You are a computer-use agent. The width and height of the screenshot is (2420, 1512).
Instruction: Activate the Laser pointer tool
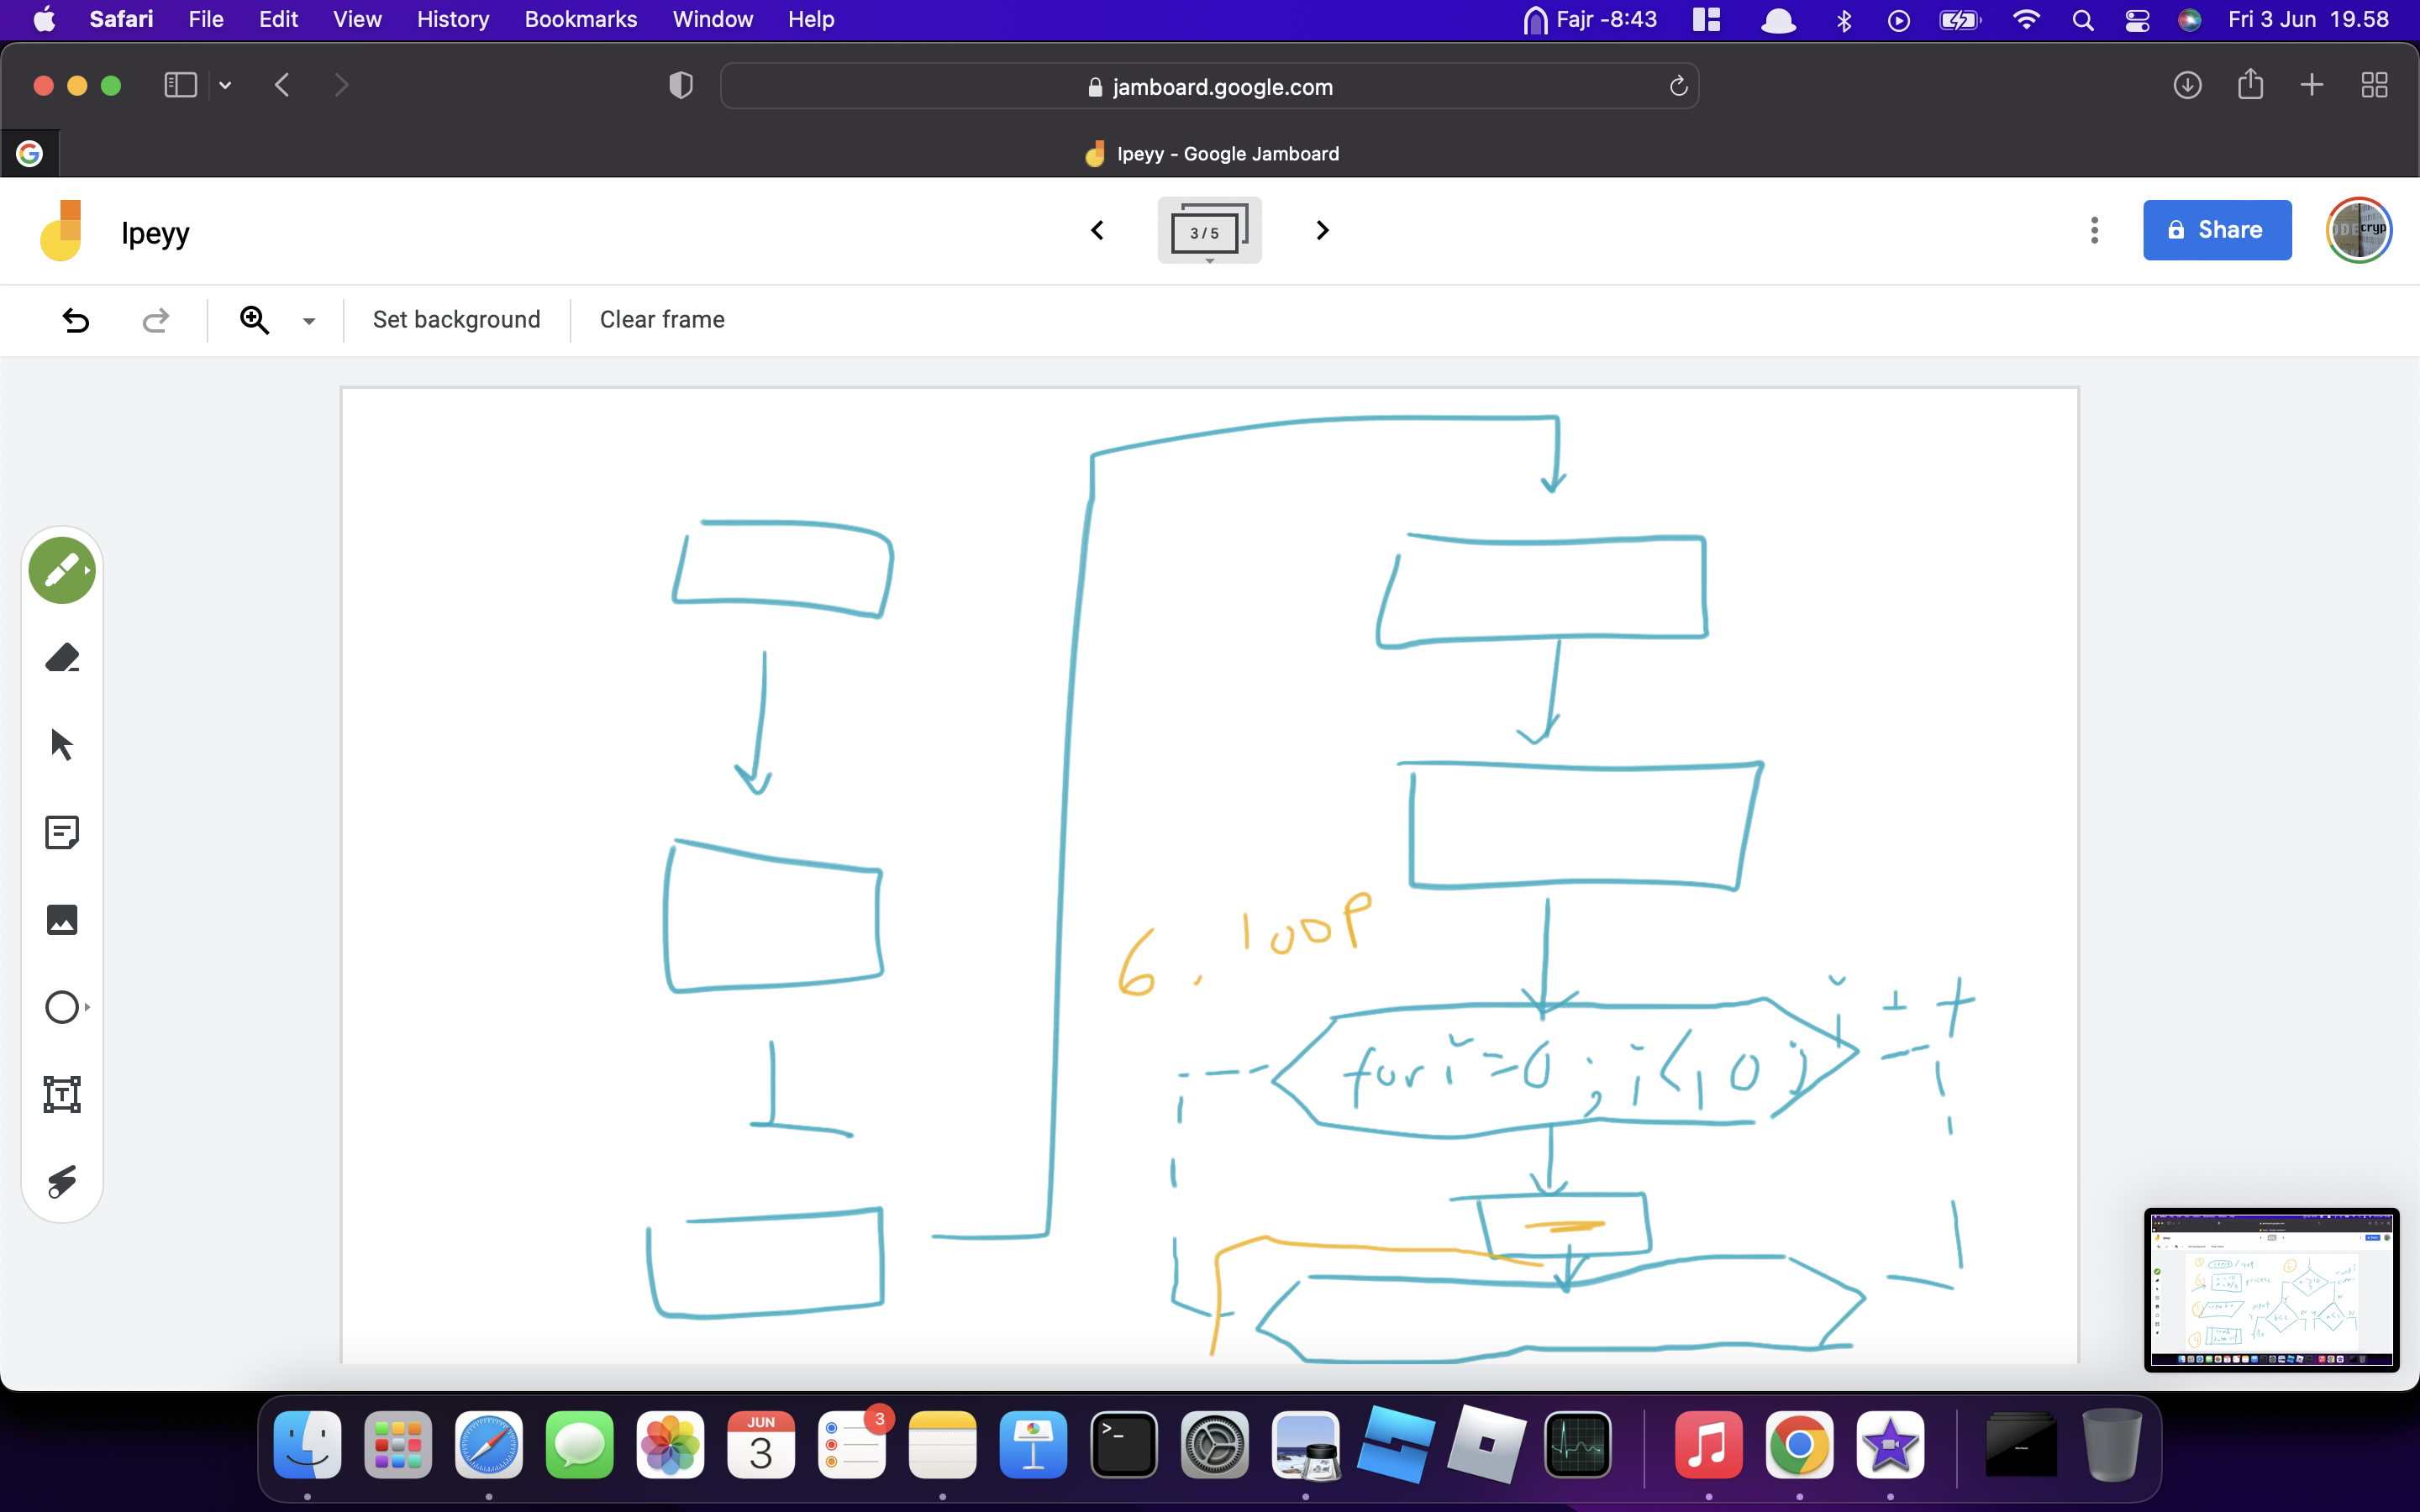click(62, 1181)
